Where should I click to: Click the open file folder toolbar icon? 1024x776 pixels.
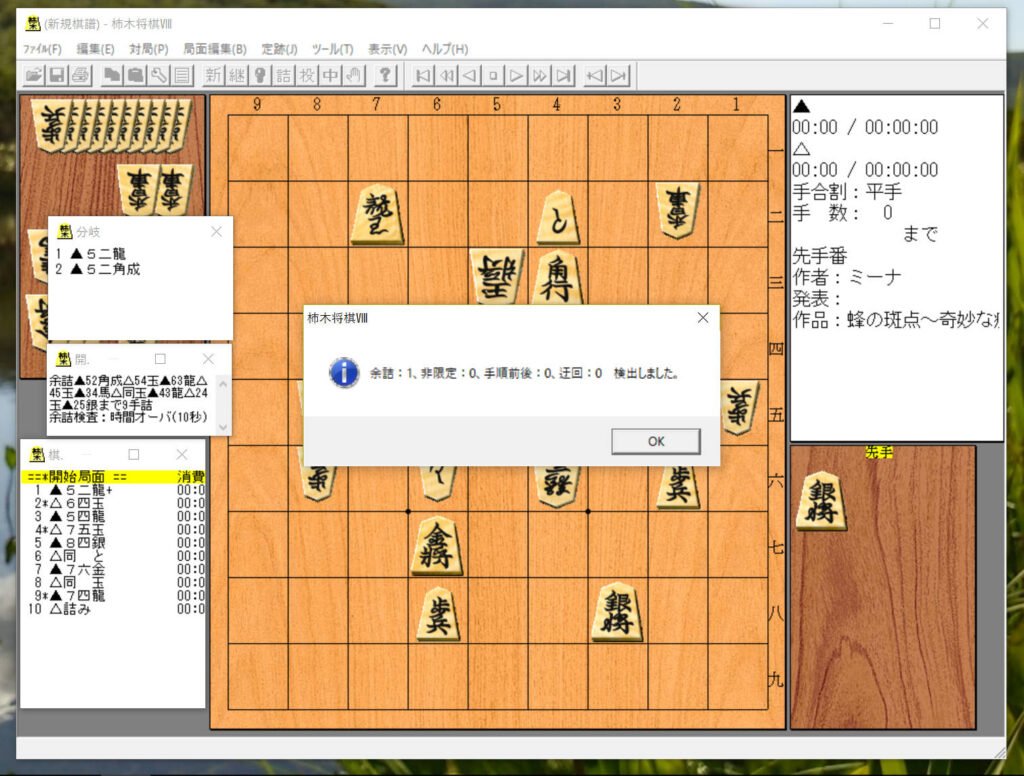34,75
